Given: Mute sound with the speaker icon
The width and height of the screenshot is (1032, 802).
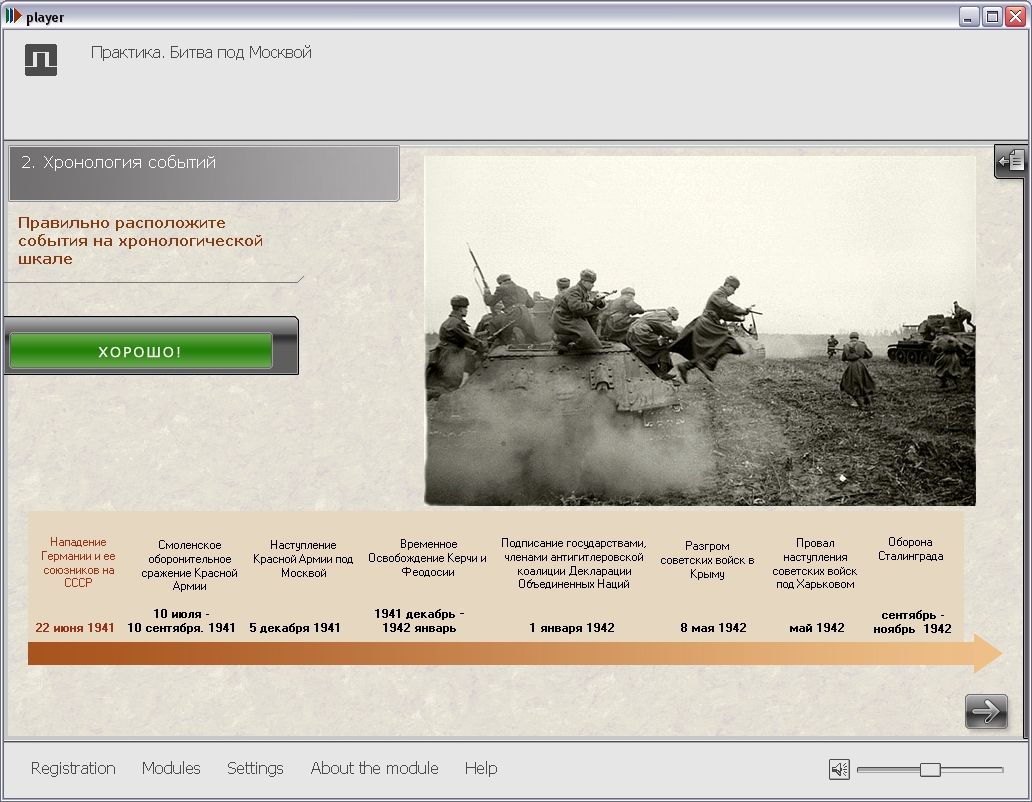Looking at the screenshot, I should point(839,769).
